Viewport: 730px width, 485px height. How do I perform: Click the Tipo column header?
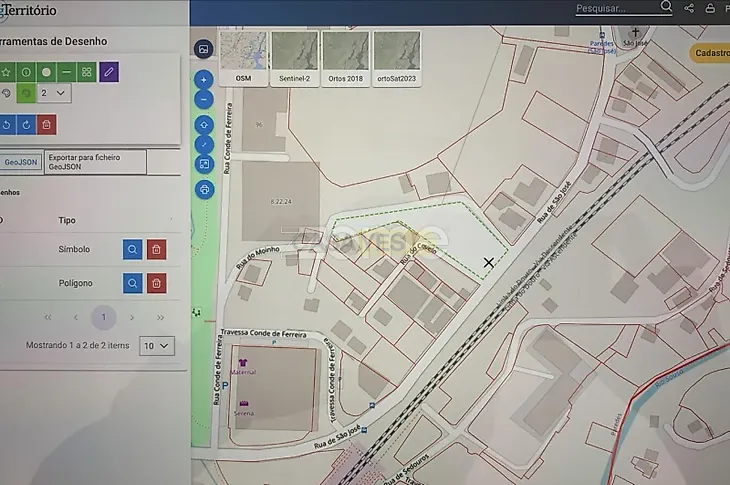(67, 220)
